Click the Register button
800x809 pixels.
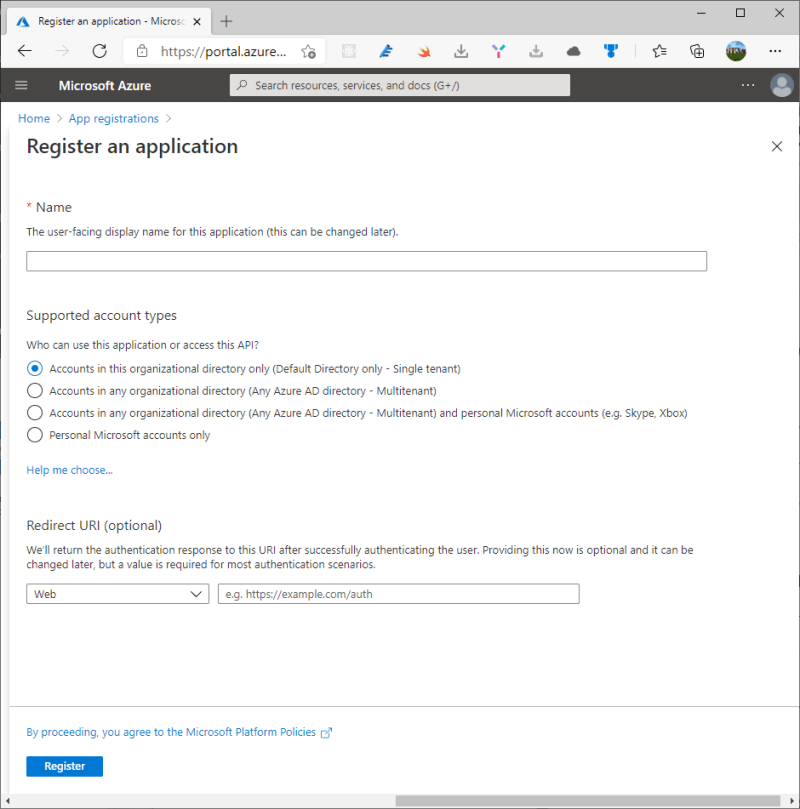[64, 766]
